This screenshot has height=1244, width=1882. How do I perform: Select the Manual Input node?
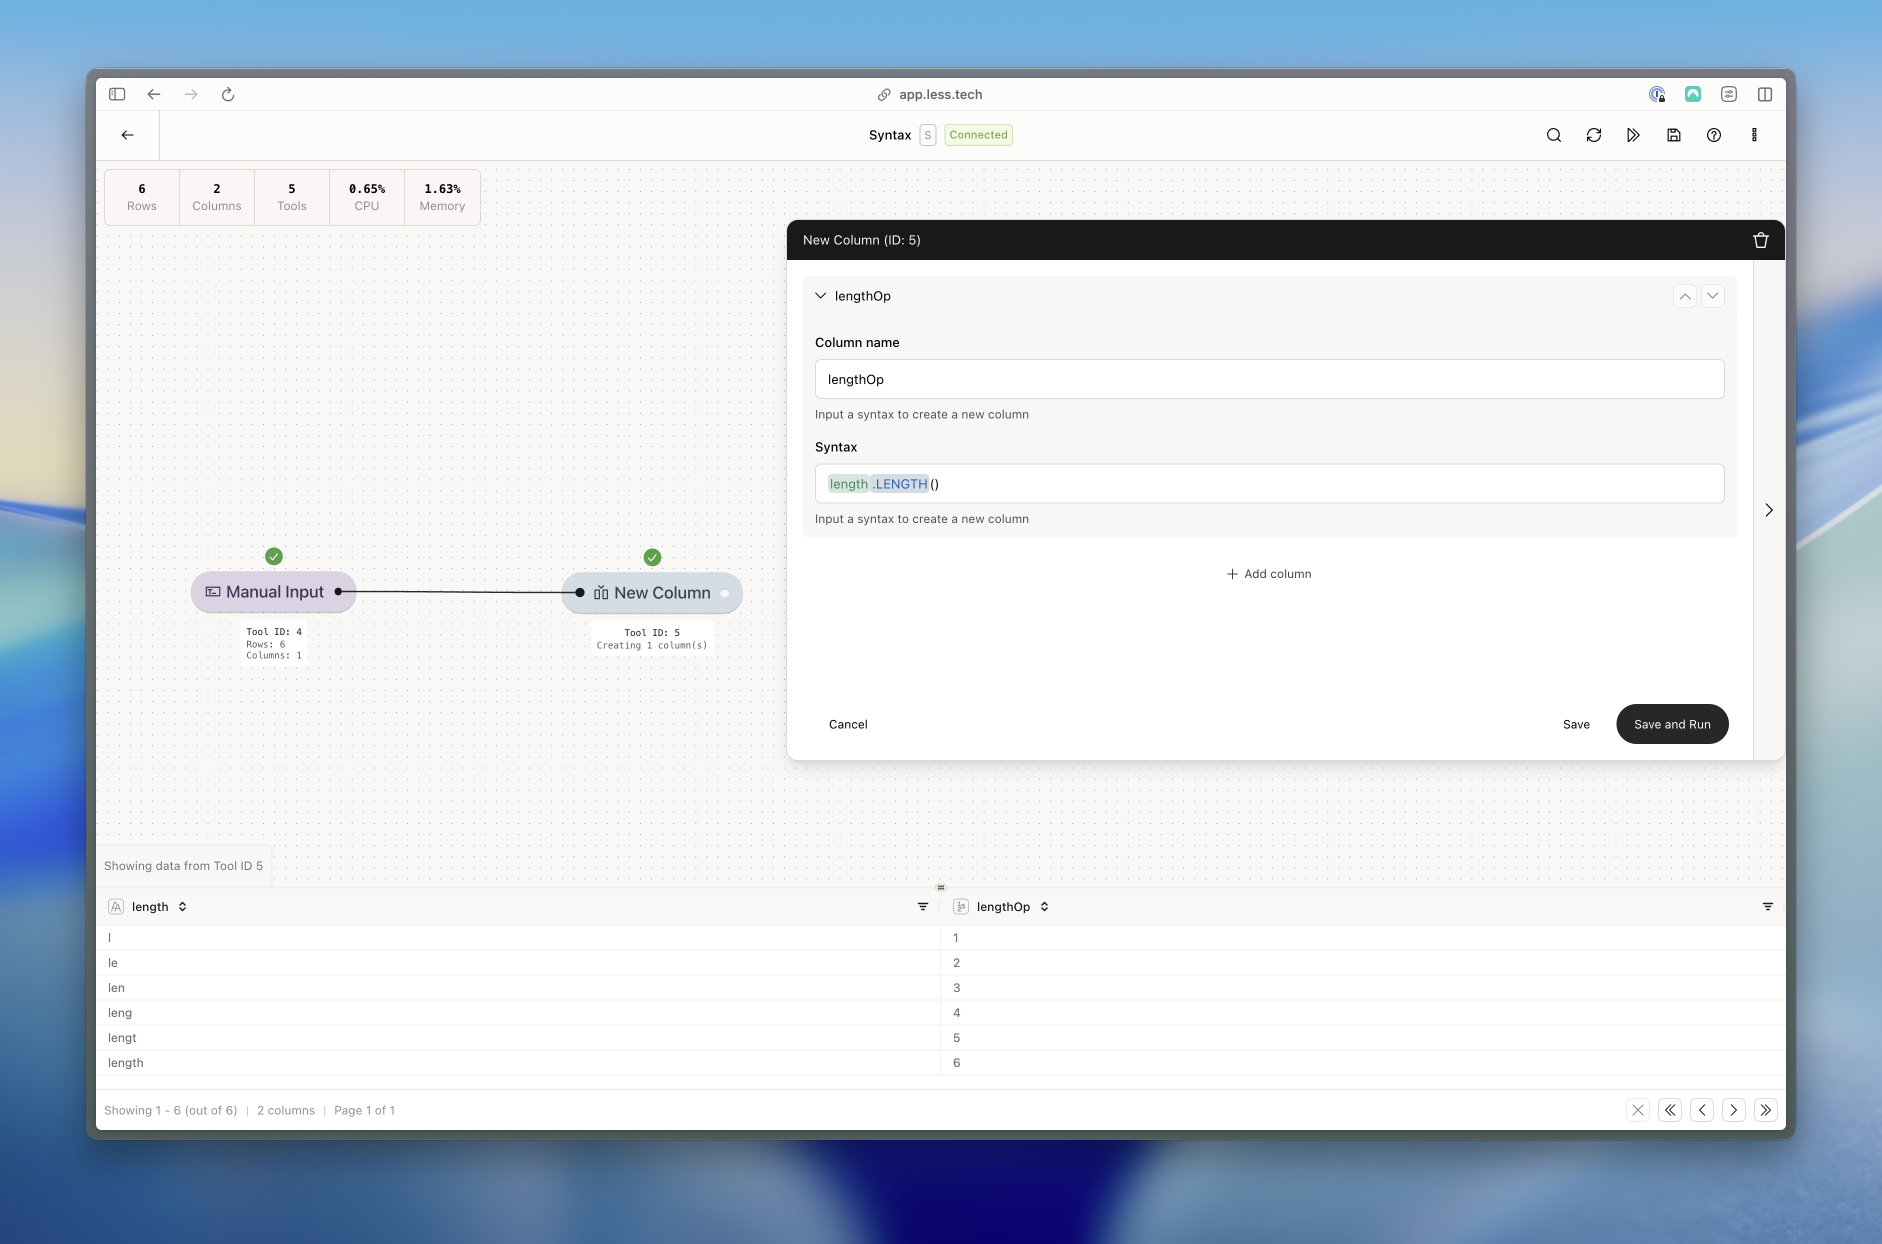click(x=274, y=592)
